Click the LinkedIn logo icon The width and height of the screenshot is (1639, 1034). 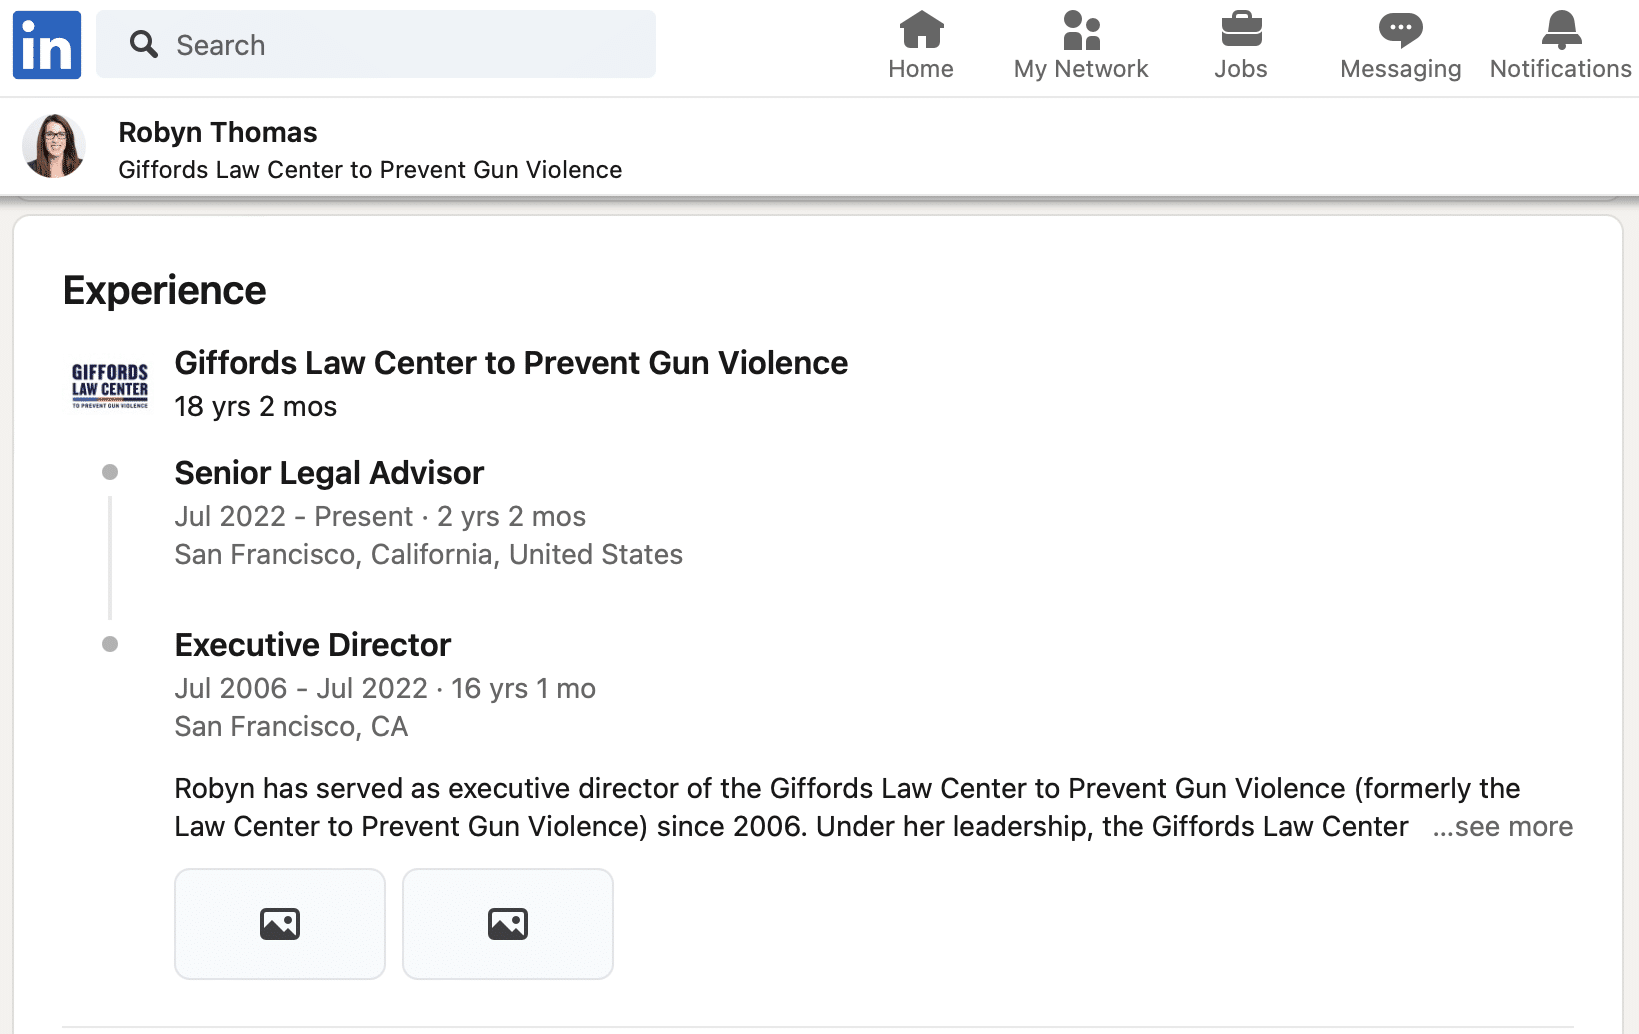coord(47,45)
